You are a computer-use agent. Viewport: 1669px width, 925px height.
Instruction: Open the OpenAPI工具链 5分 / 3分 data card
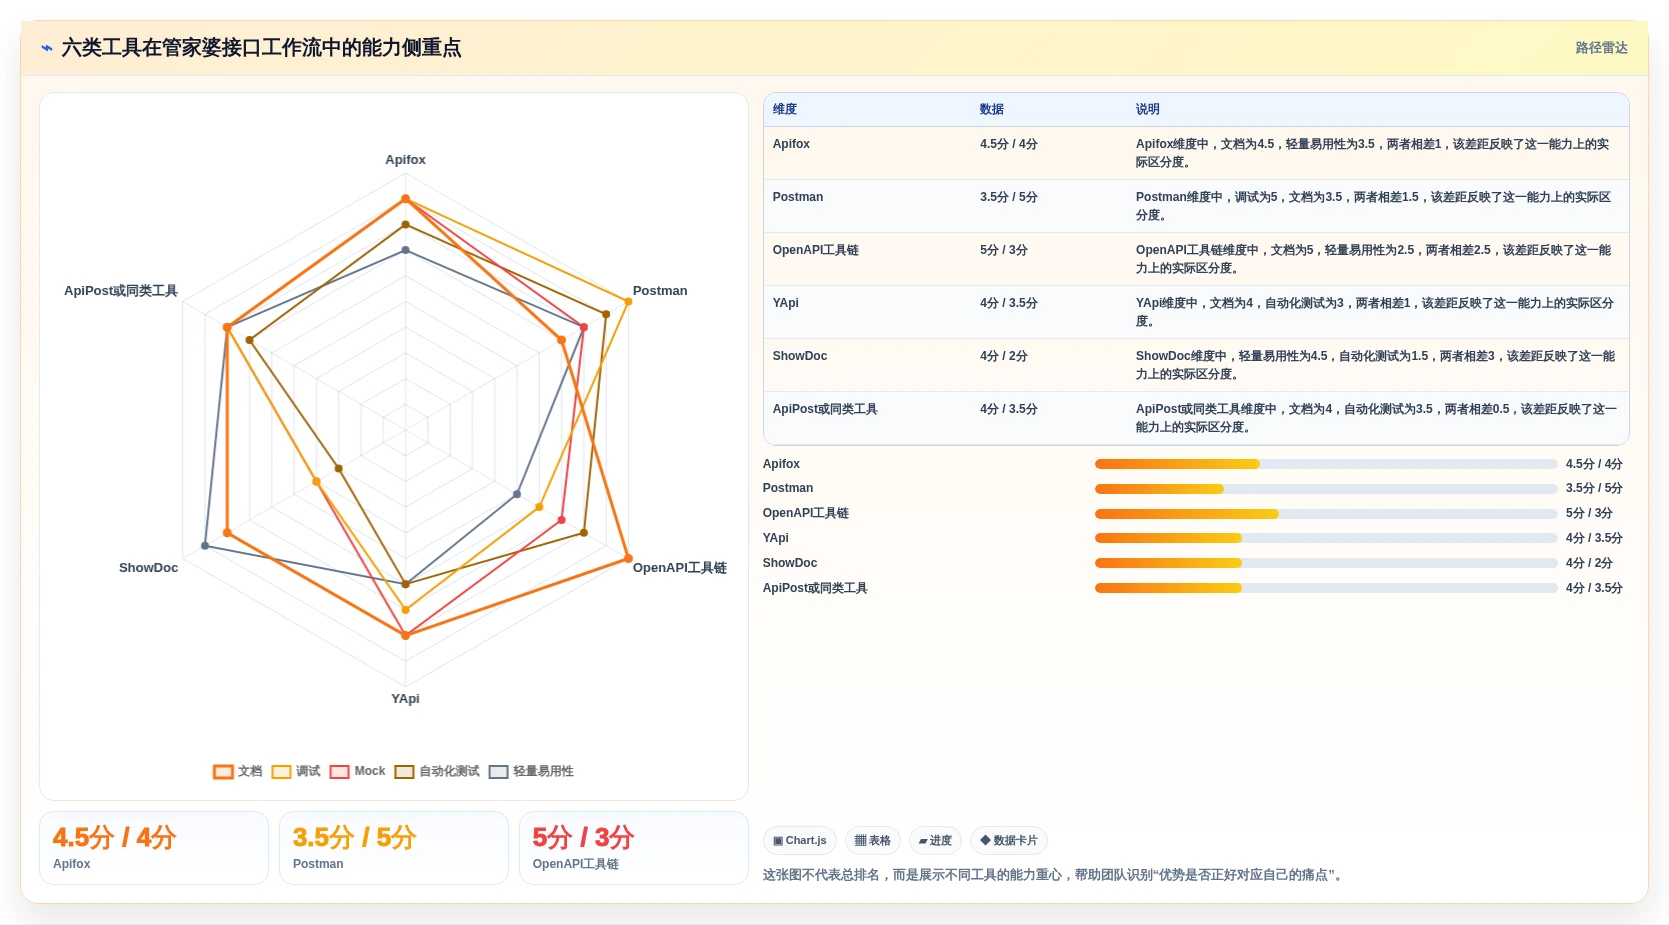634,848
